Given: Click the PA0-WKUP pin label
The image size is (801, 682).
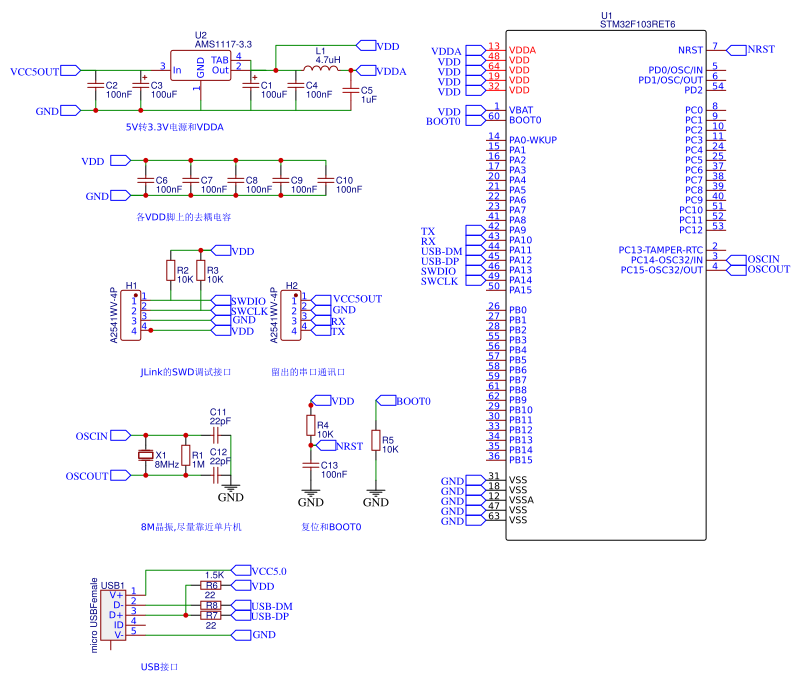Looking at the screenshot, I should [533, 140].
